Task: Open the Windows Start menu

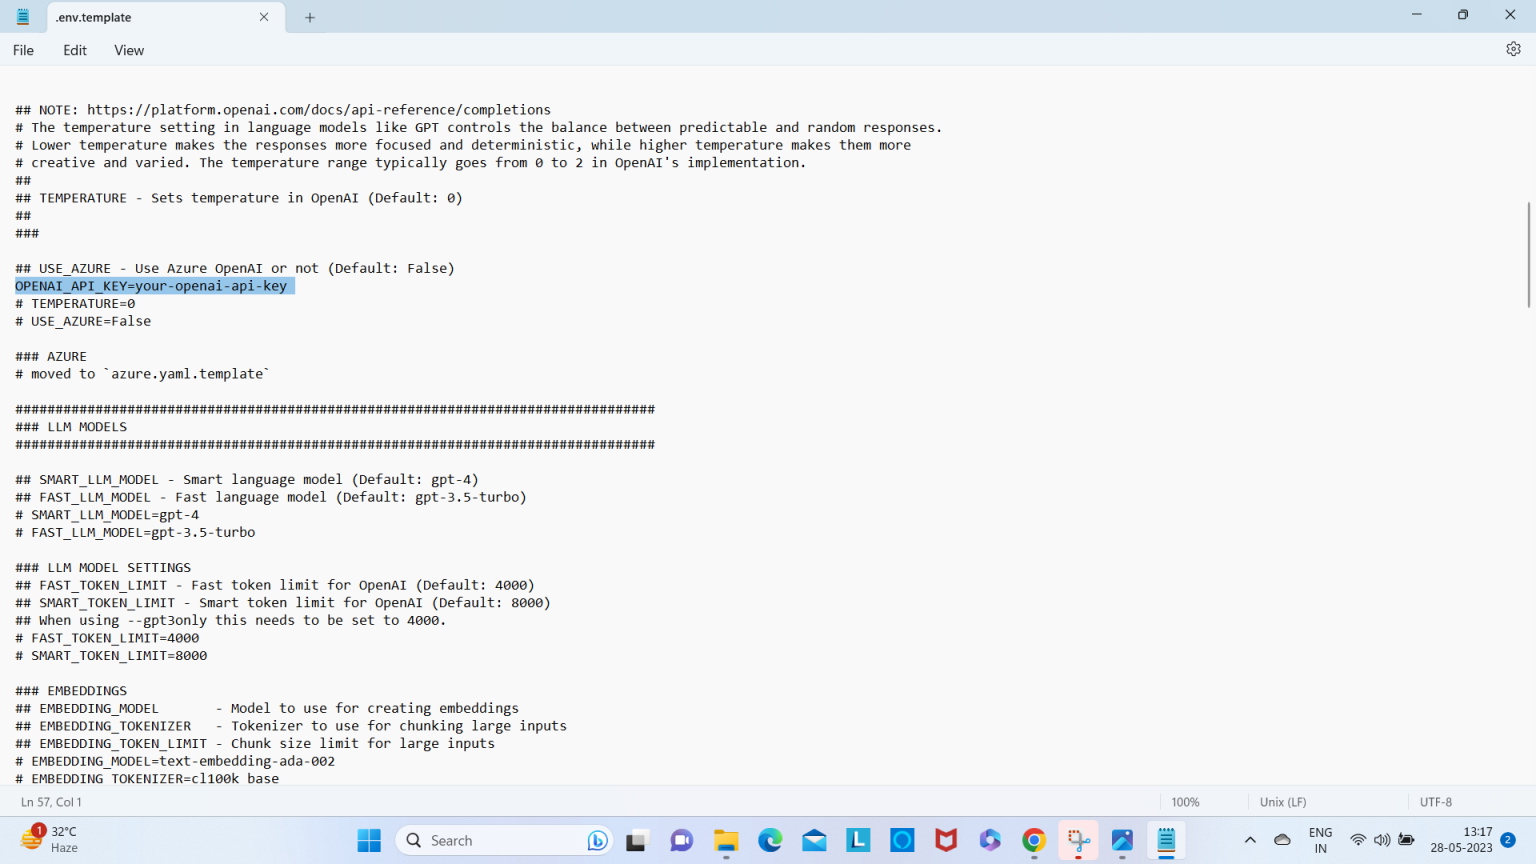Action: tap(369, 841)
